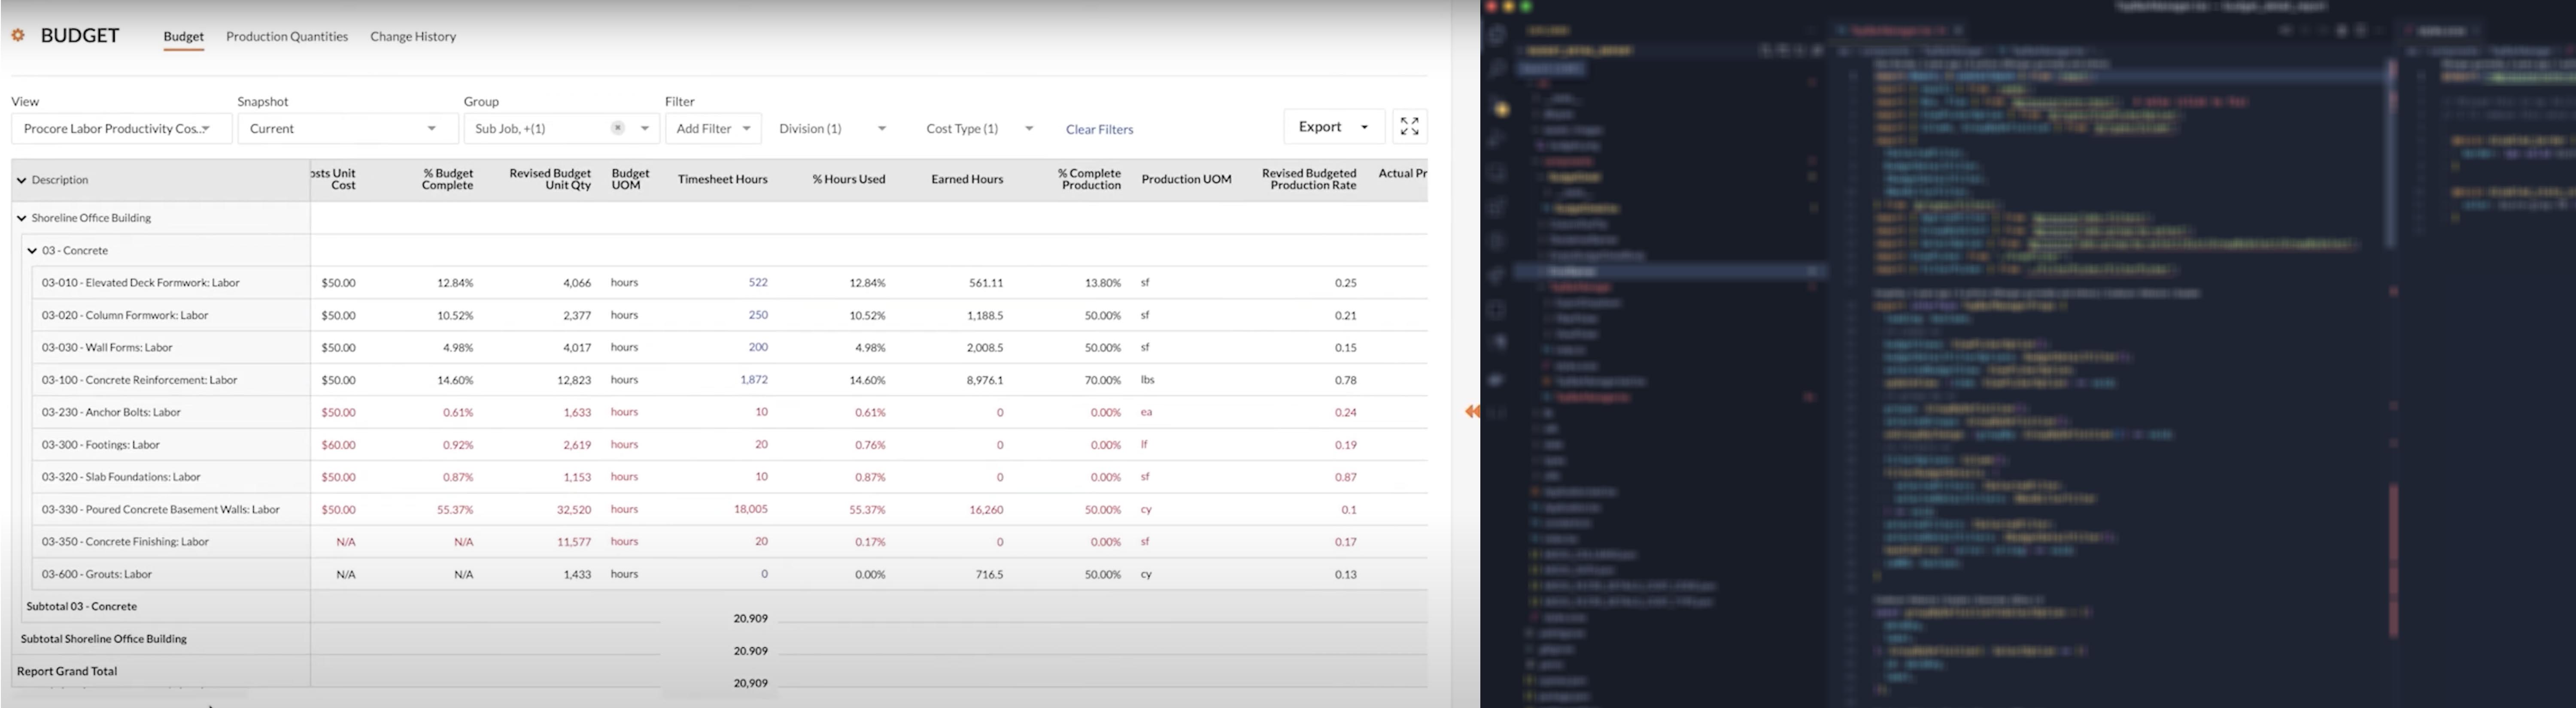Open timesheet hours 10 for Anchor Bolts

click(x=762, y=412)
